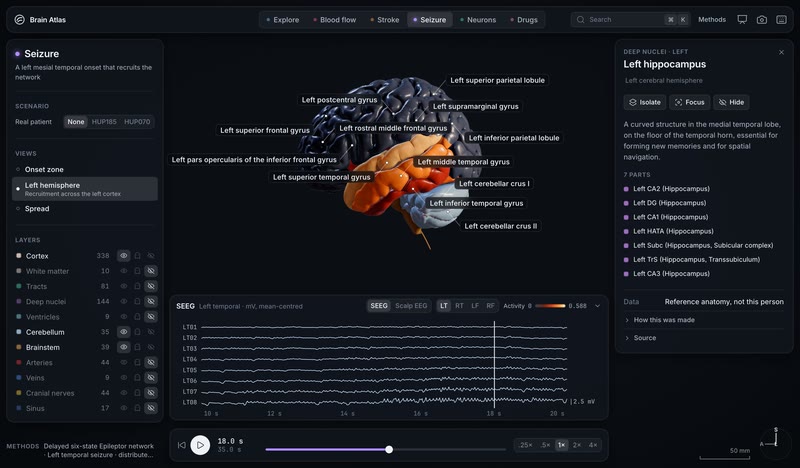Show the Veins layer eye icon
Viewport: 800px width, 468px height.
pyautogui.click(x=123, y=378)
